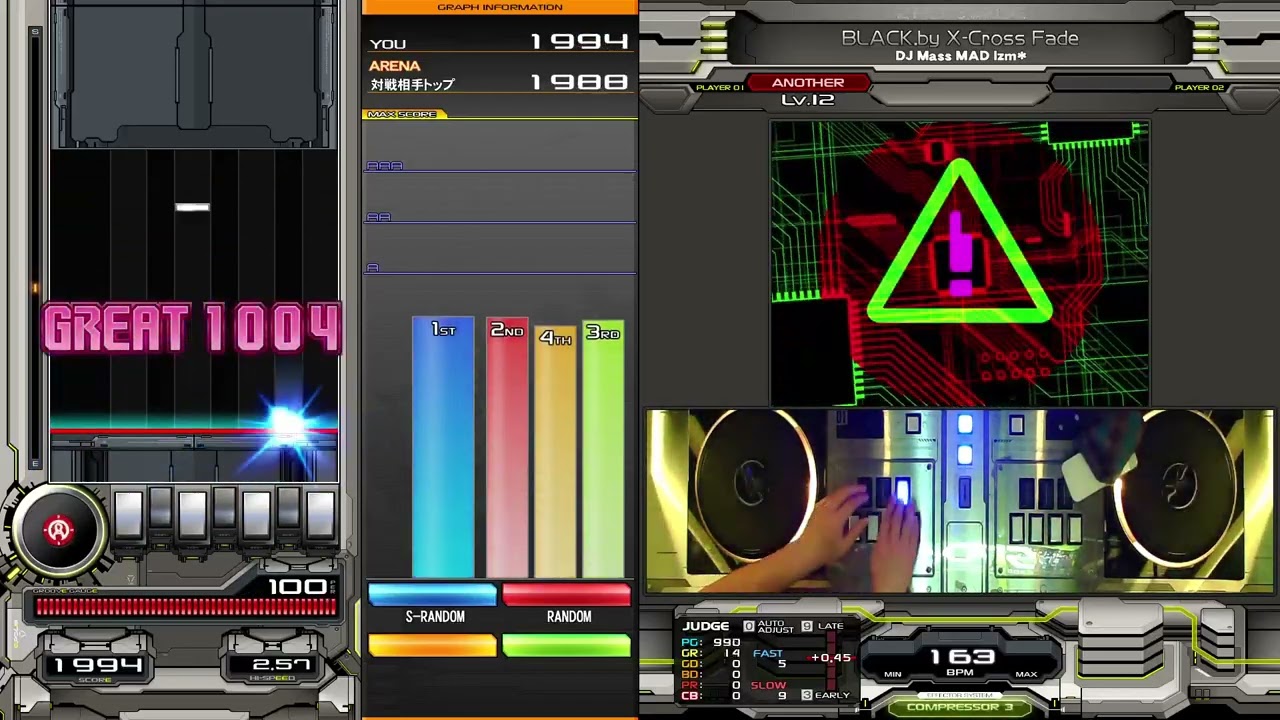Screen dimensions: 1280x720
Task: Click the blue swatch above S-RANDOM
Action: tap(432, 596)
